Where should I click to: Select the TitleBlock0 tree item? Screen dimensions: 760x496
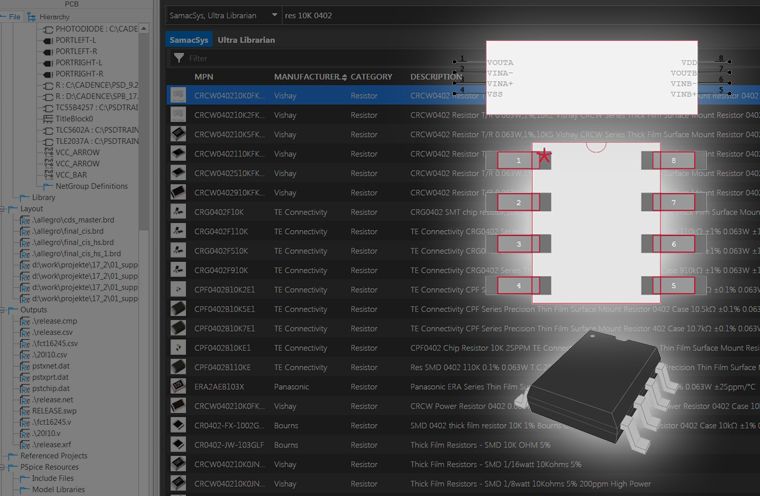pos(74,119)
